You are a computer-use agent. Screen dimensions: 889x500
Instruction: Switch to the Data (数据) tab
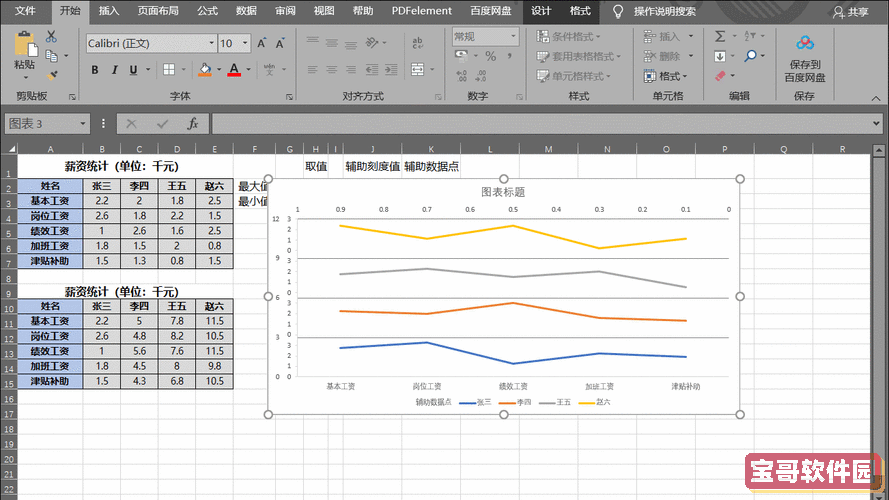click(246, 11)
